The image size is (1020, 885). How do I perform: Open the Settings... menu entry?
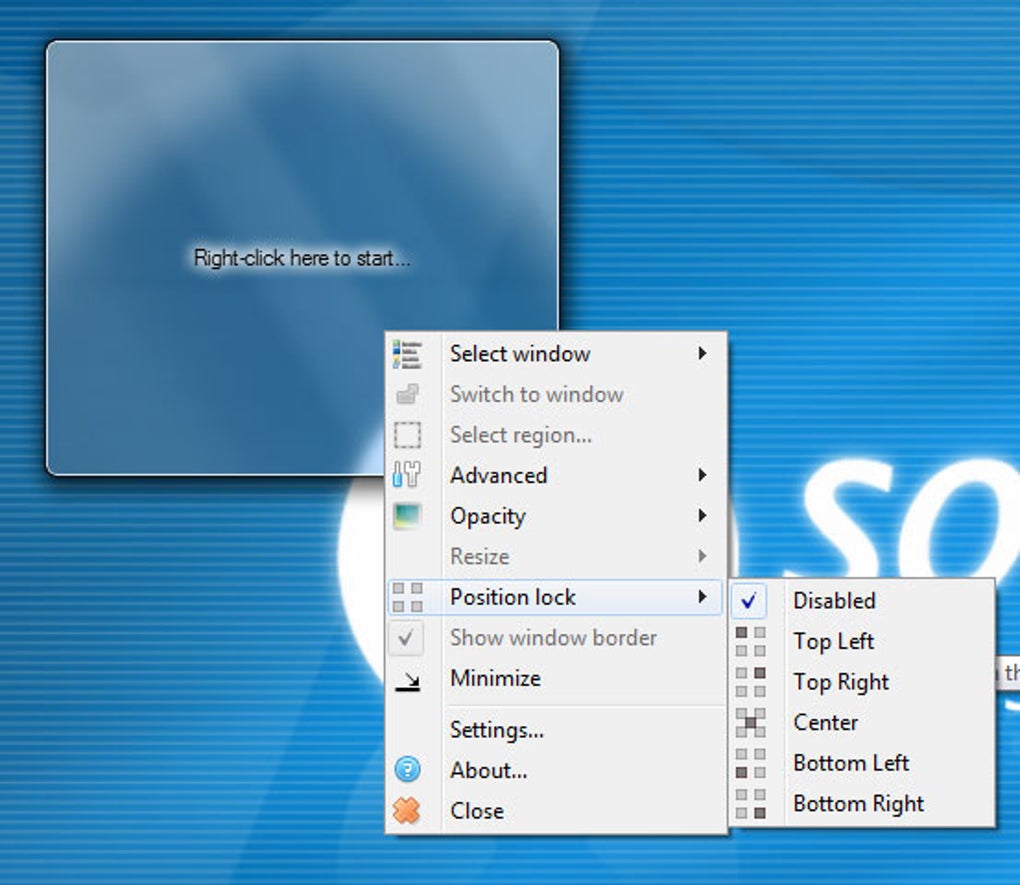(497, 730)
